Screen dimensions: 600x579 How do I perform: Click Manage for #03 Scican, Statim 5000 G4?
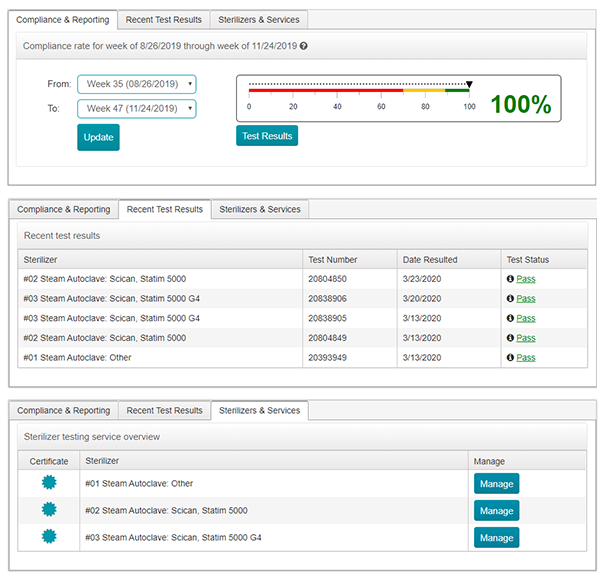pos(496,537)
